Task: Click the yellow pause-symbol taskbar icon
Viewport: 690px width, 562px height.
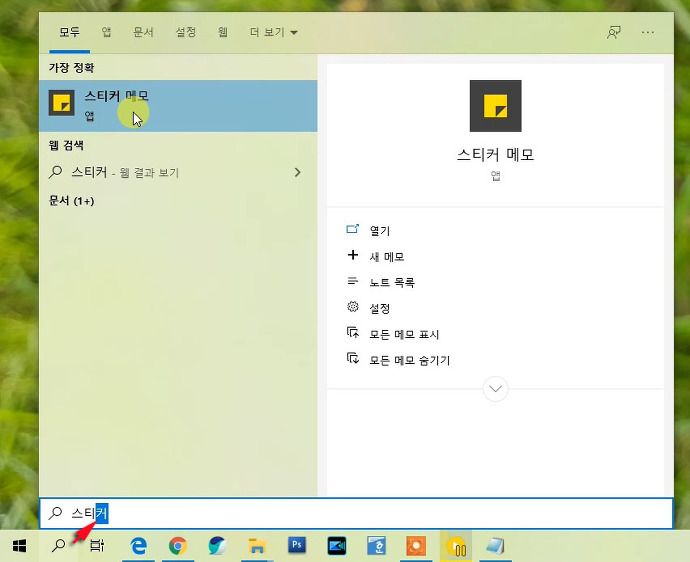Action: (456, 546)
